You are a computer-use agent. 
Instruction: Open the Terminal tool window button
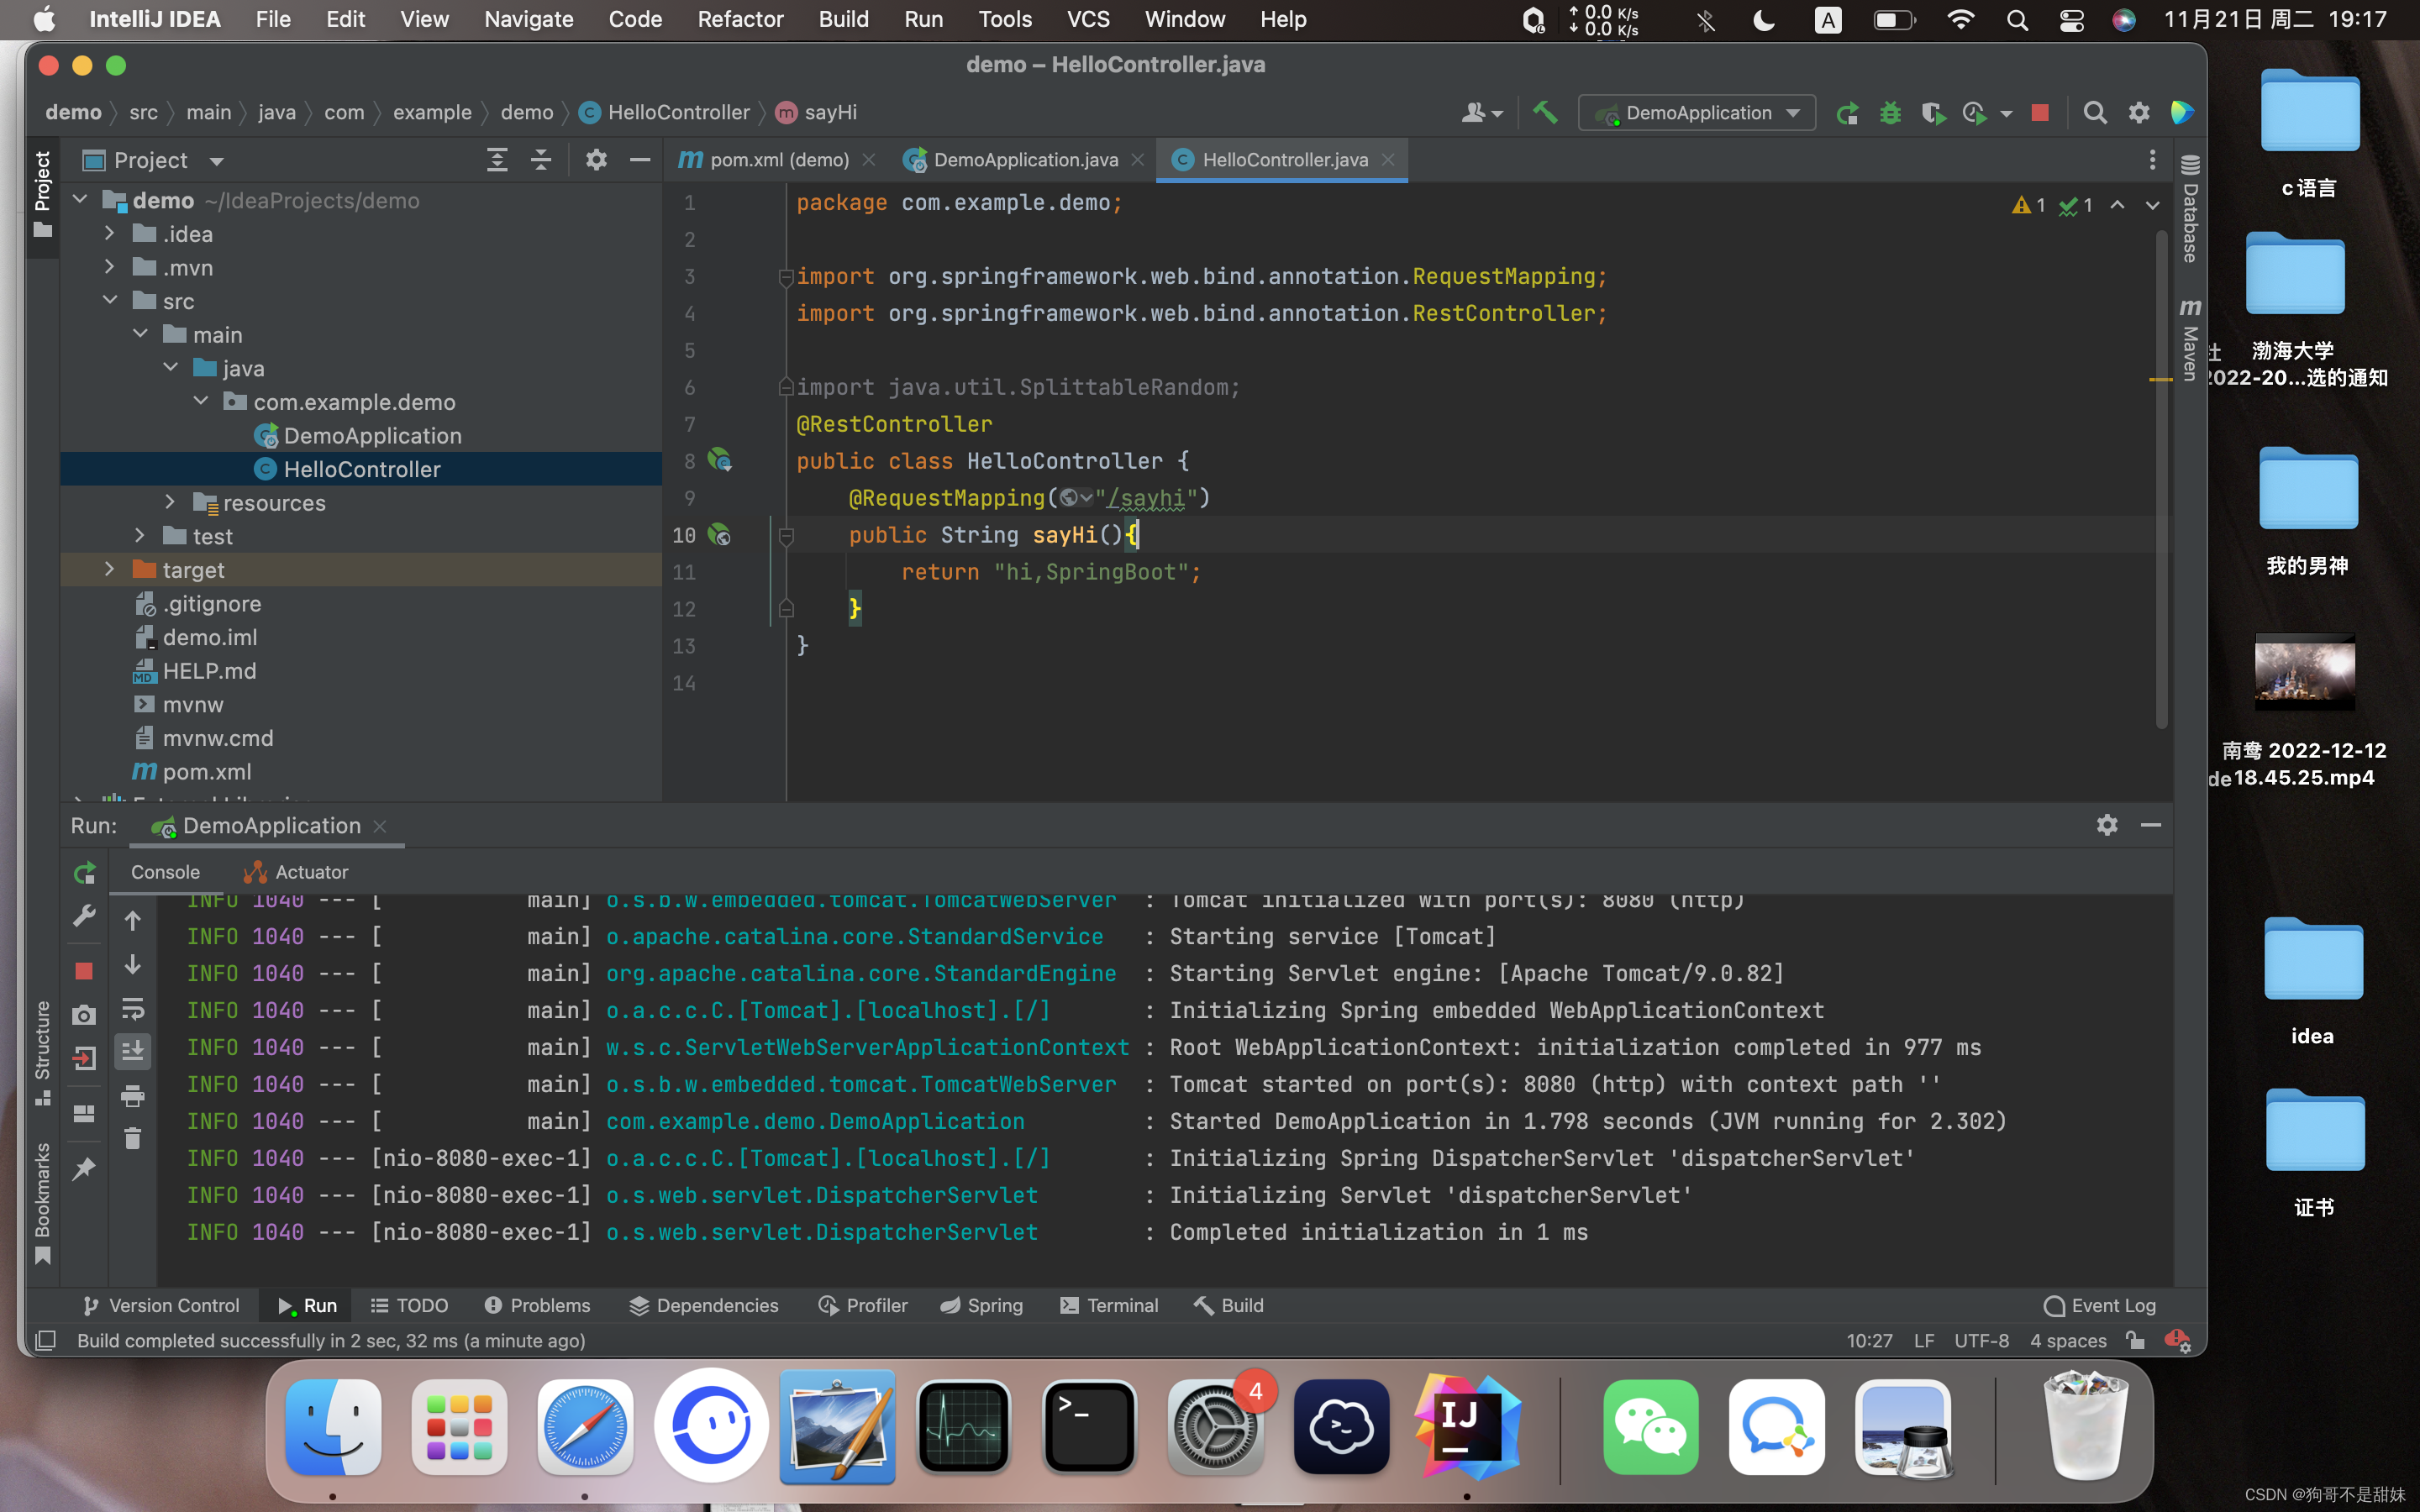pos(1109,1305)
